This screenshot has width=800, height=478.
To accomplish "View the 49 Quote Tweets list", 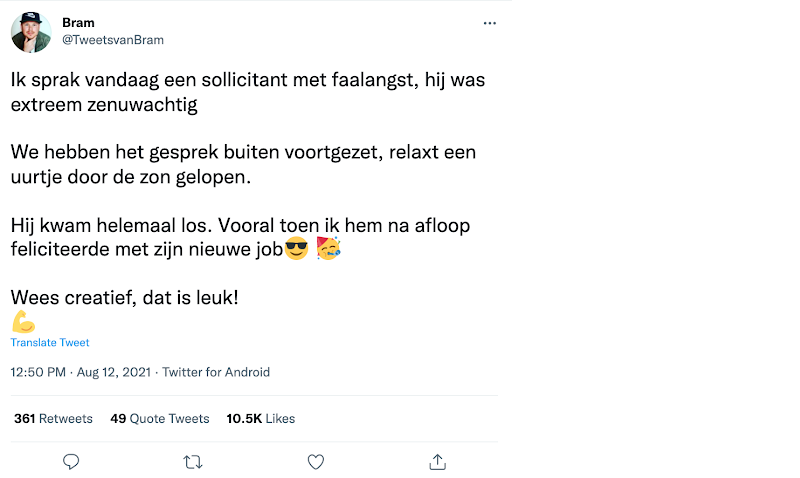I will (x=160, y=419).
